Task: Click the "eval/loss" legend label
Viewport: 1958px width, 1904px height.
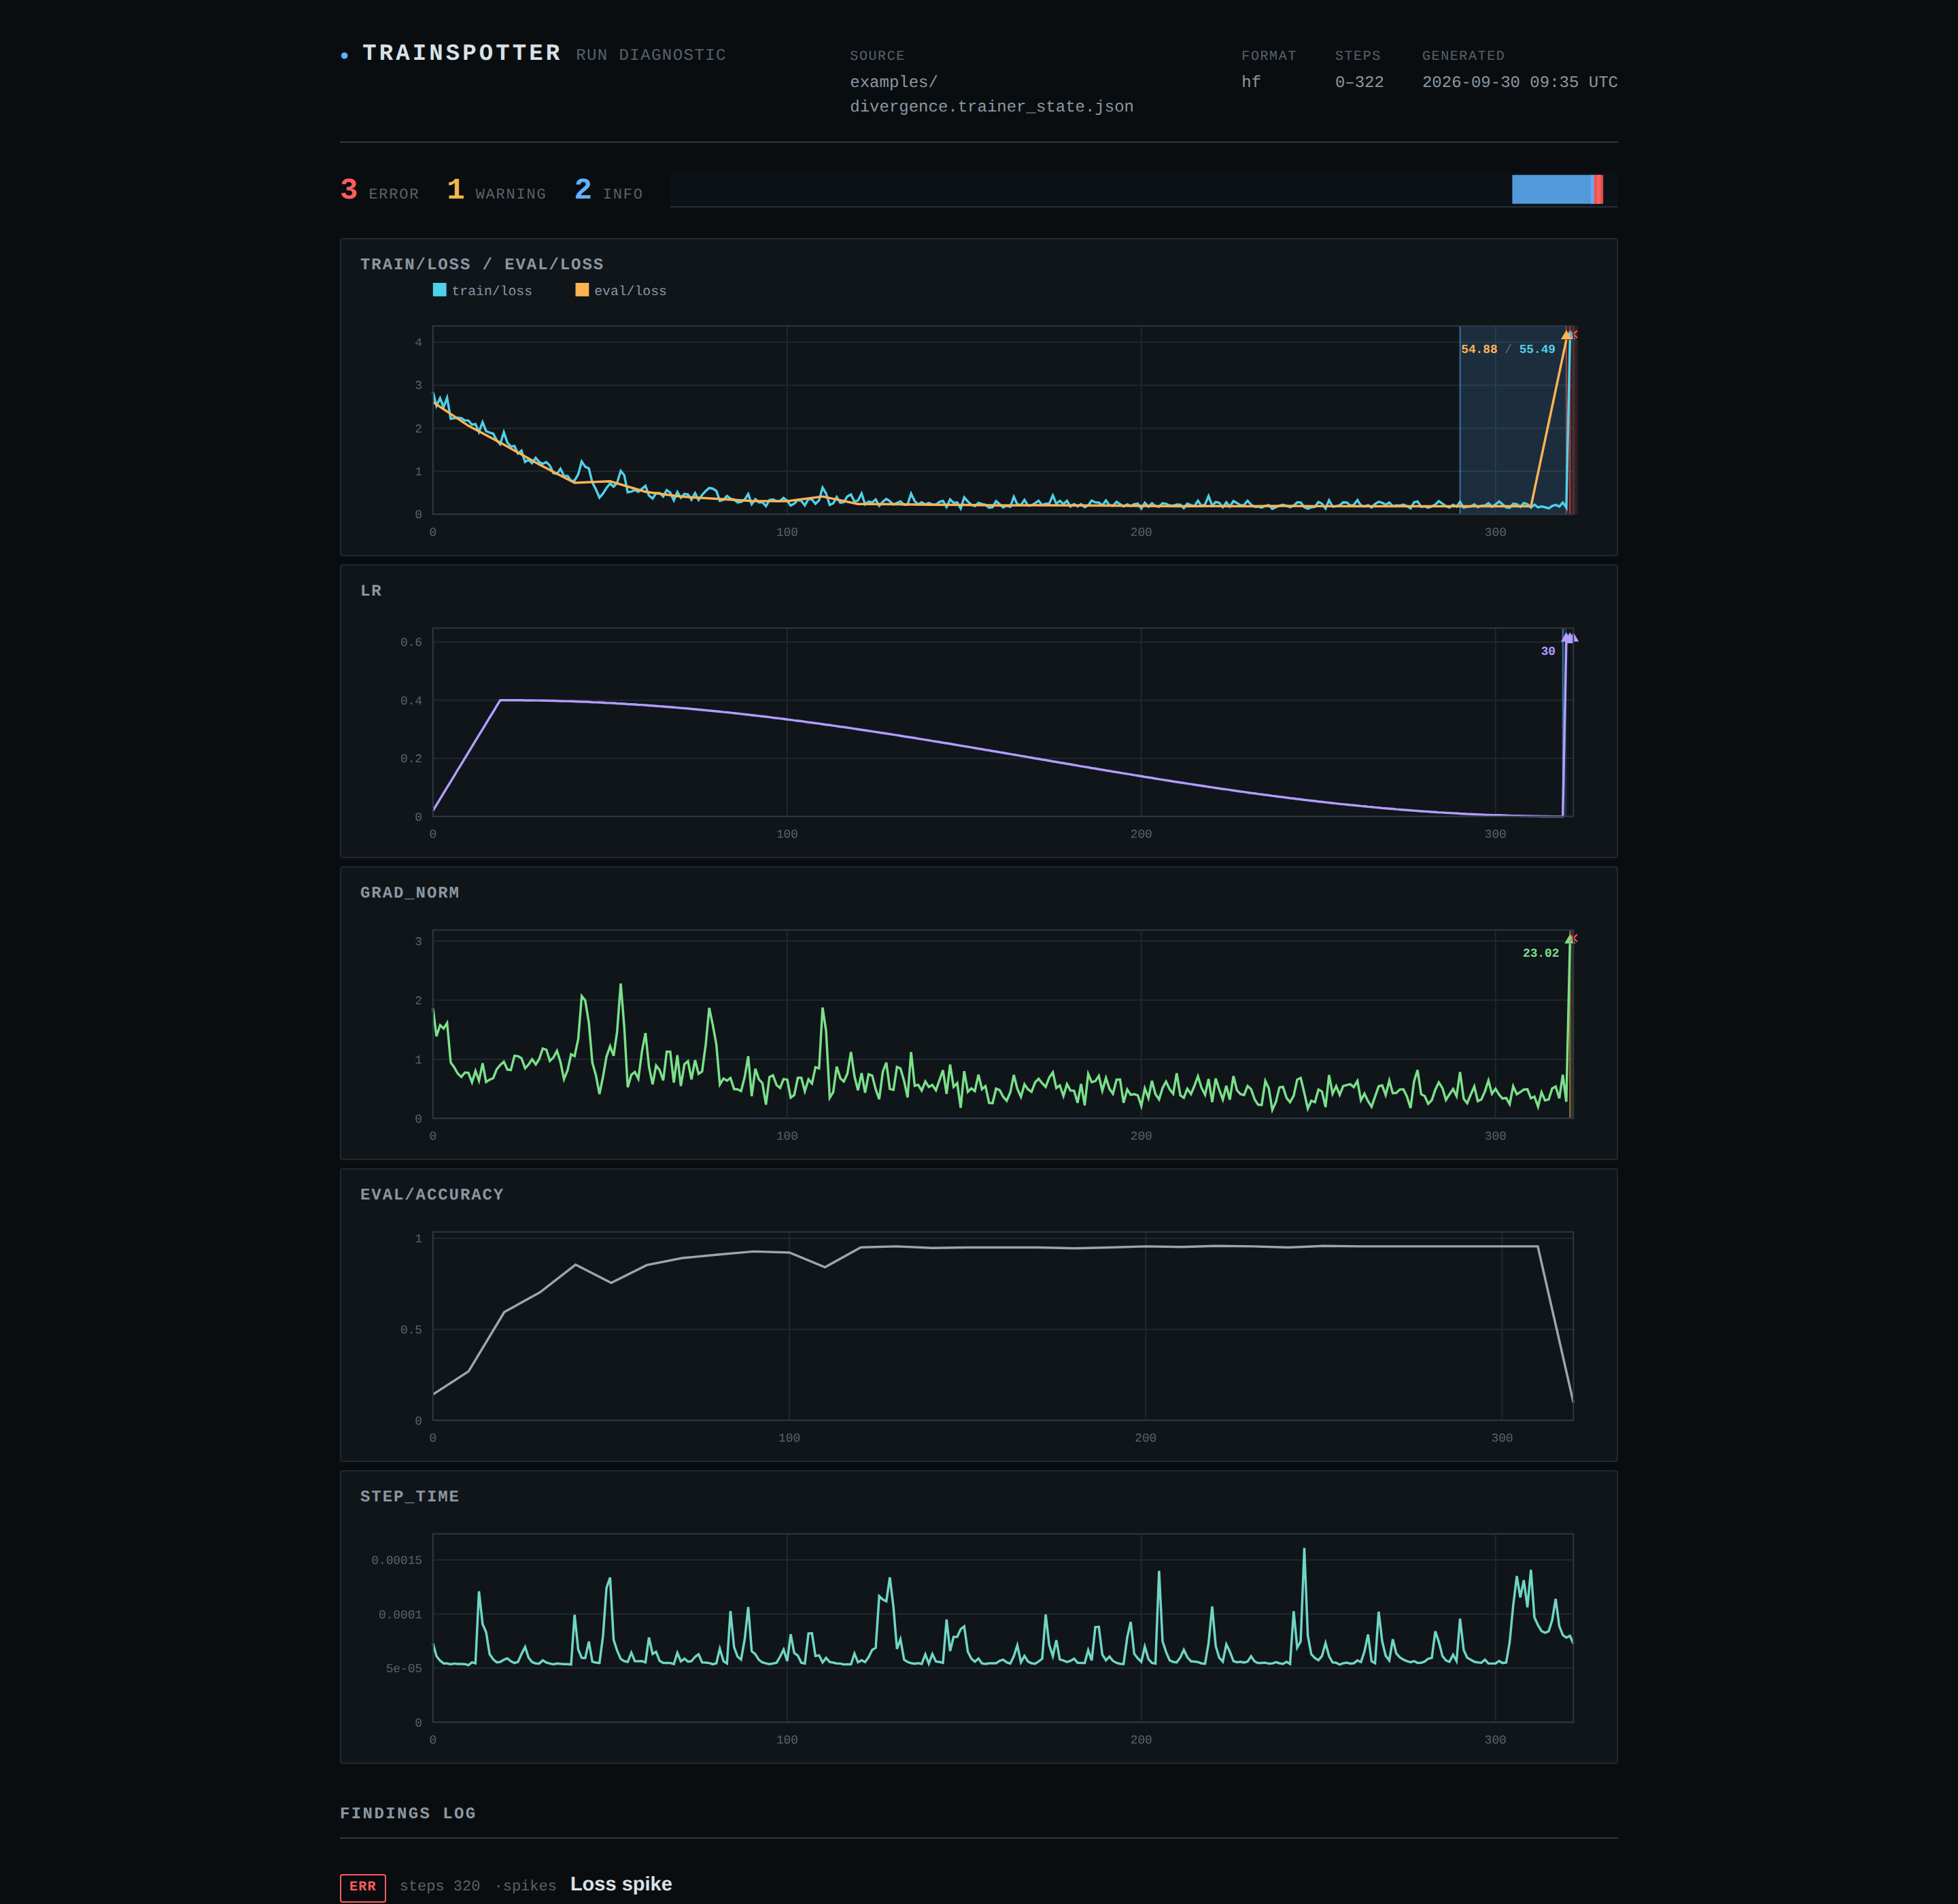Action: click(x=630, y=291)
